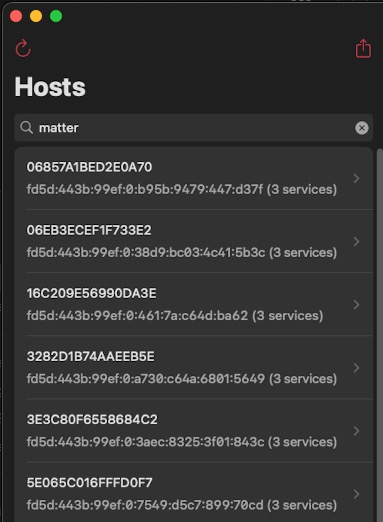This screenshot has height=522, width=383.
Task: Open host 16C209E56990DA3E
Action: [x=193, y=304]
